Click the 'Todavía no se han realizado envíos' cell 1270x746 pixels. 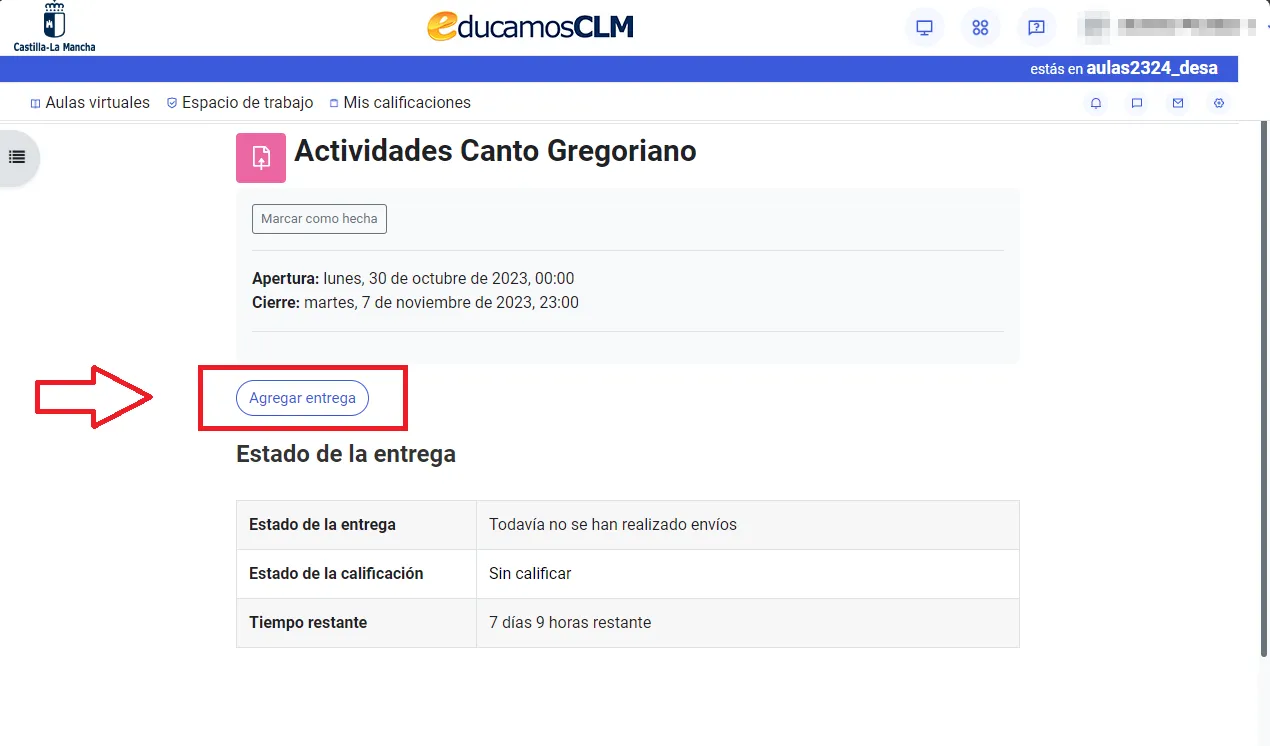coord(612,525)
